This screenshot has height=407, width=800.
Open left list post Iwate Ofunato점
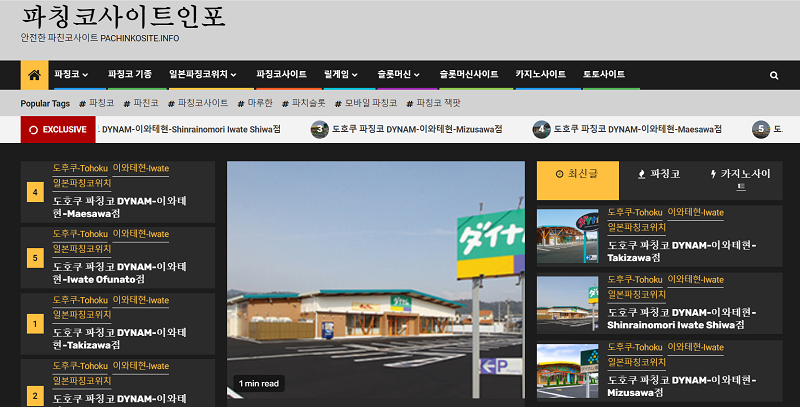pyautogui.click(x=119, y=273)
